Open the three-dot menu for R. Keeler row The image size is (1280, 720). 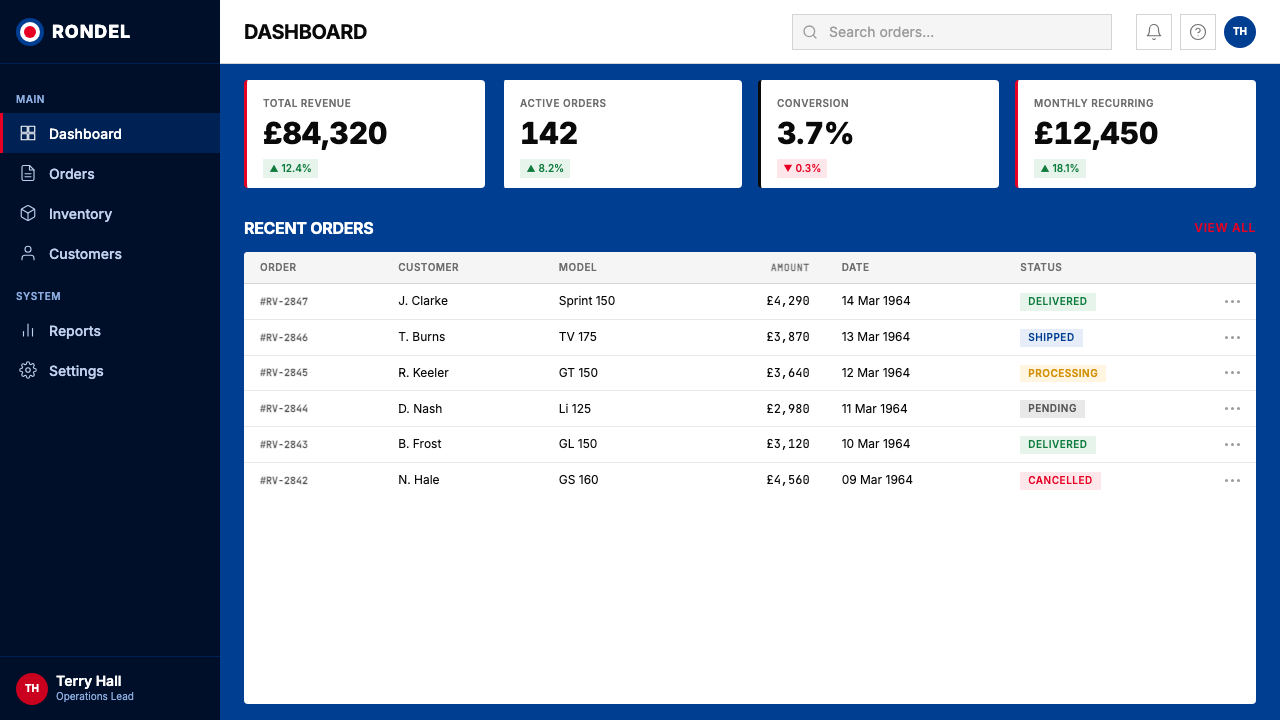point(1232,373)
